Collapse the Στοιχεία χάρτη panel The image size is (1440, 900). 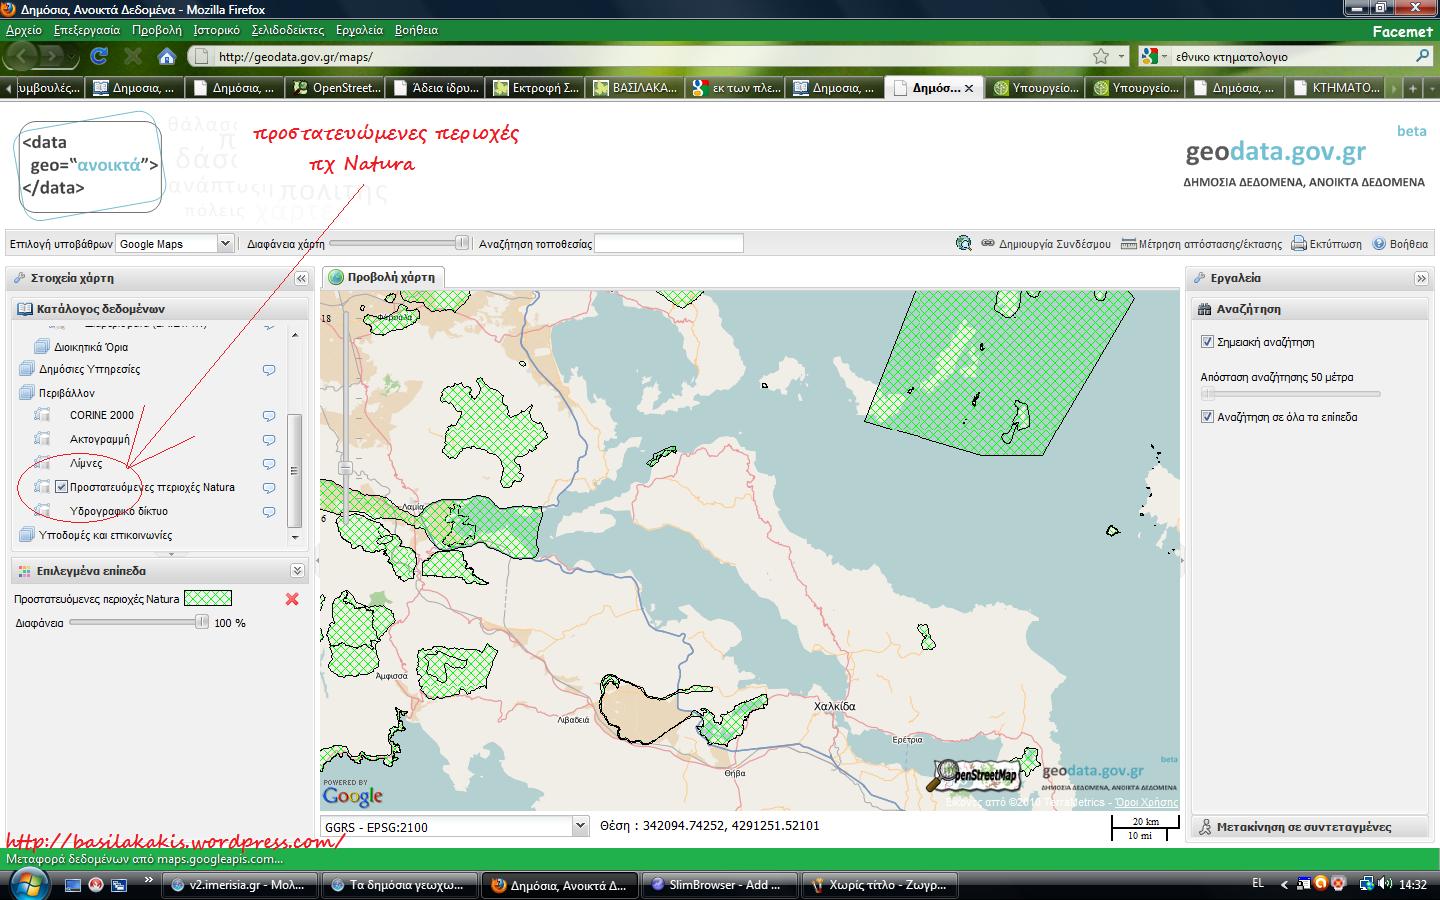coord(300,279)
